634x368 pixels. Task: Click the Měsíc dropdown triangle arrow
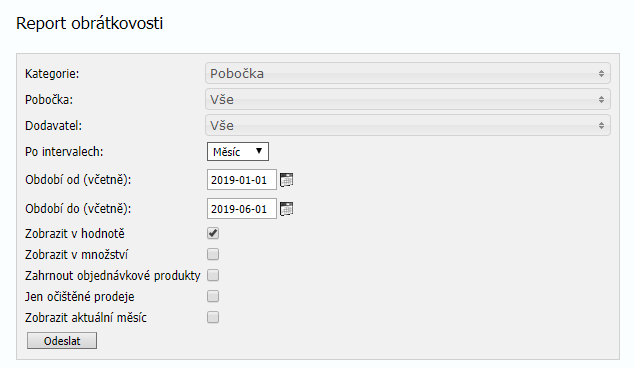tap(259, 151)
